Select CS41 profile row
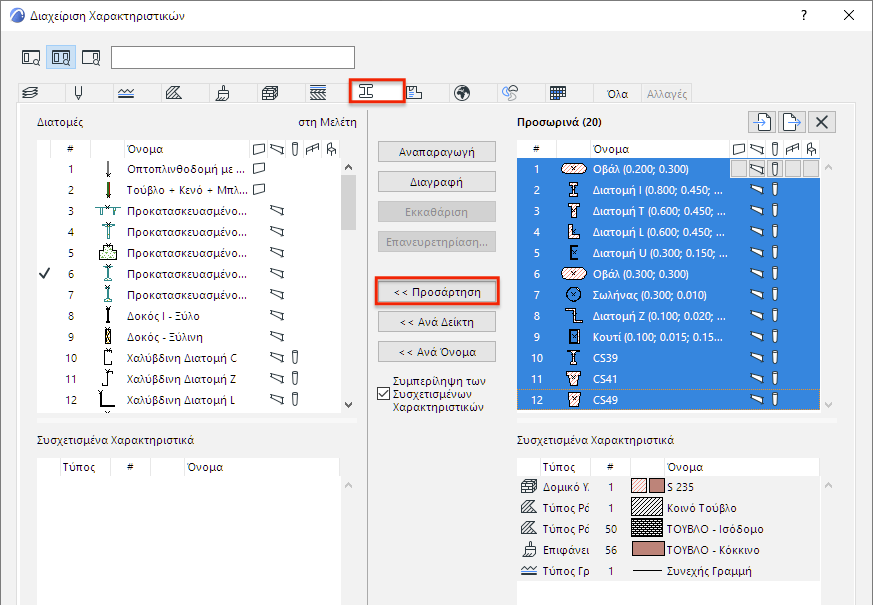This screenshot has width=873, height=605. click(x=668, y=379)
